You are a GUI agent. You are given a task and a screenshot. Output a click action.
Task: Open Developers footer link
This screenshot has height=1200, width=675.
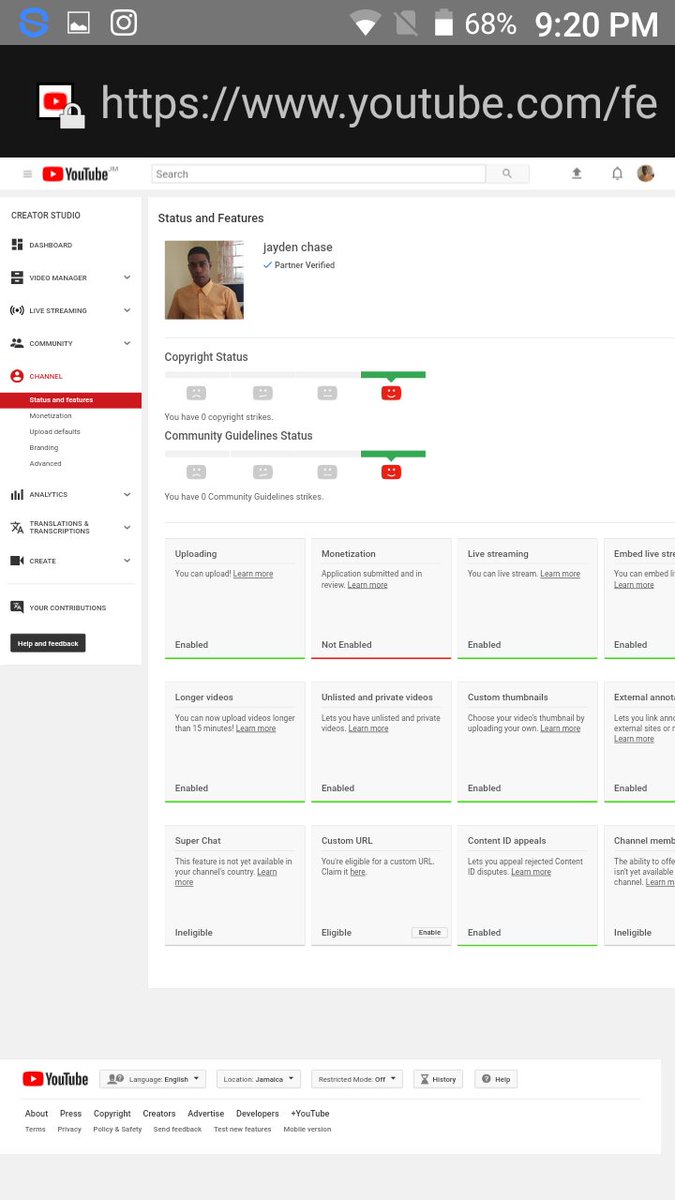coord(257,1113)
